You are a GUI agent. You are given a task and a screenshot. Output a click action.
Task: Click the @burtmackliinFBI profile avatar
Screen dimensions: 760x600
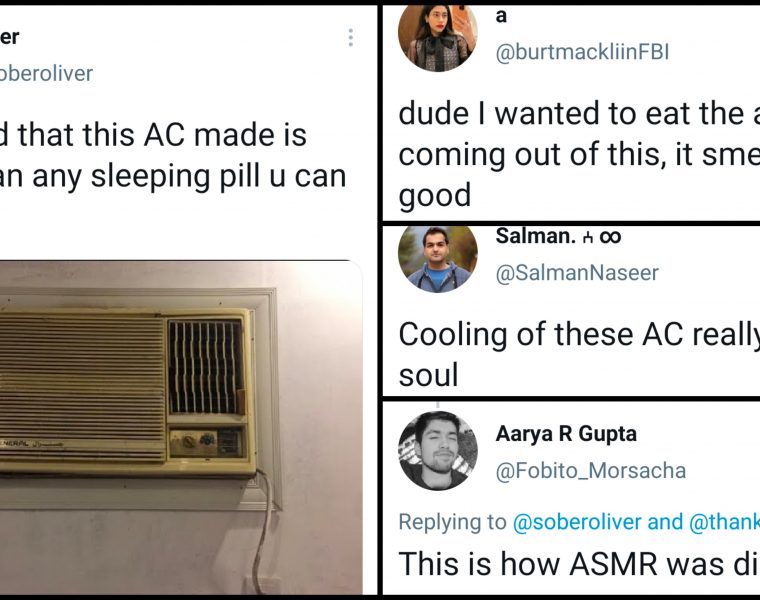(x=438, y=38)
